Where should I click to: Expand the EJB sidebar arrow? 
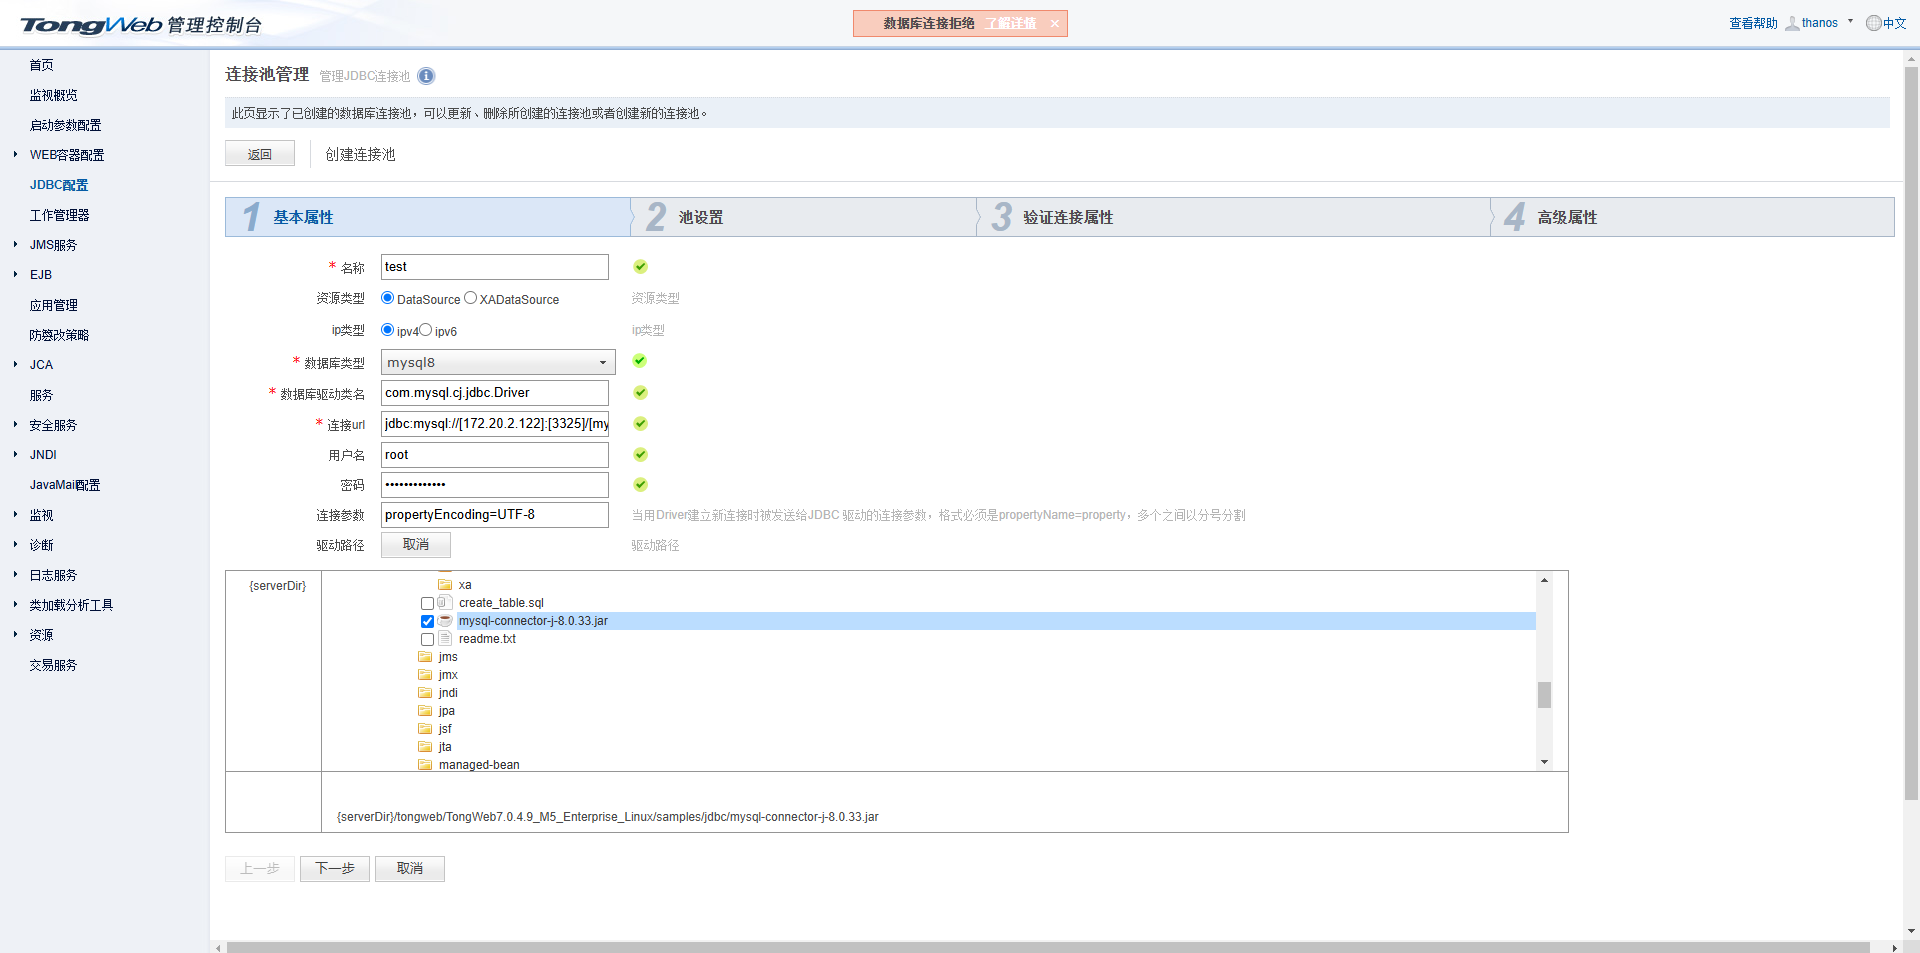tap(15, 274)
